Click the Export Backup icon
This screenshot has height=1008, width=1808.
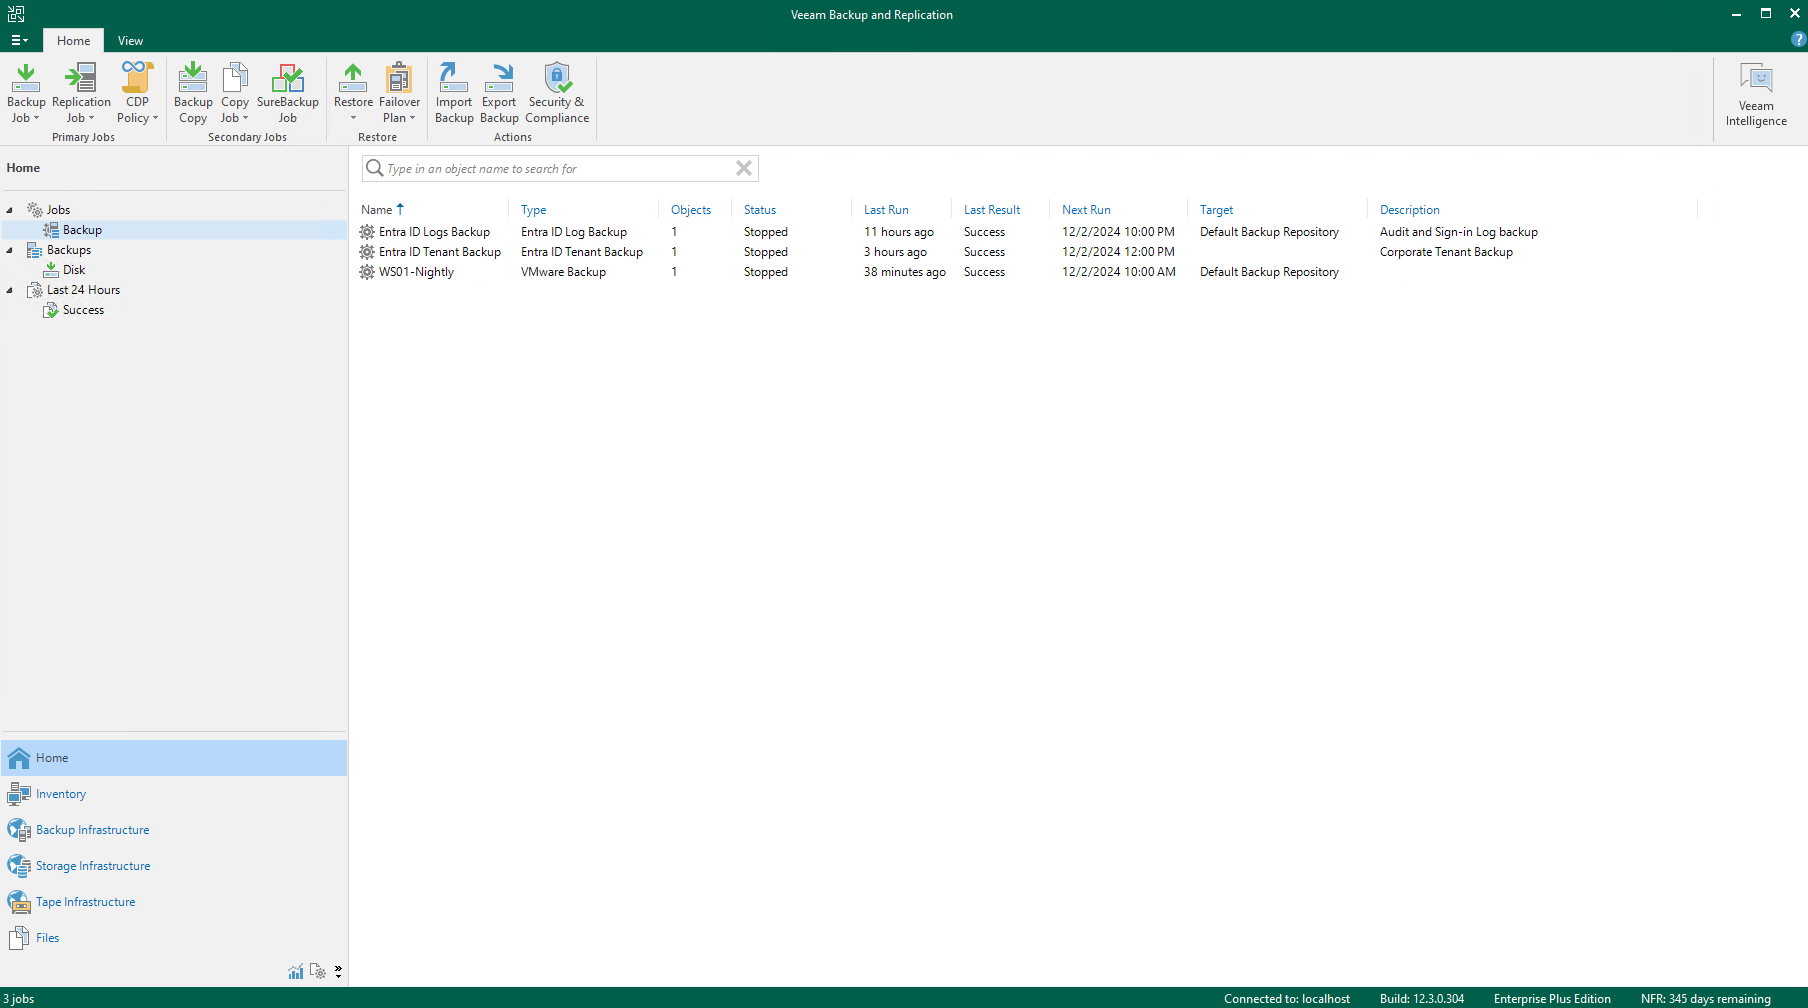[x=499, y=92]
